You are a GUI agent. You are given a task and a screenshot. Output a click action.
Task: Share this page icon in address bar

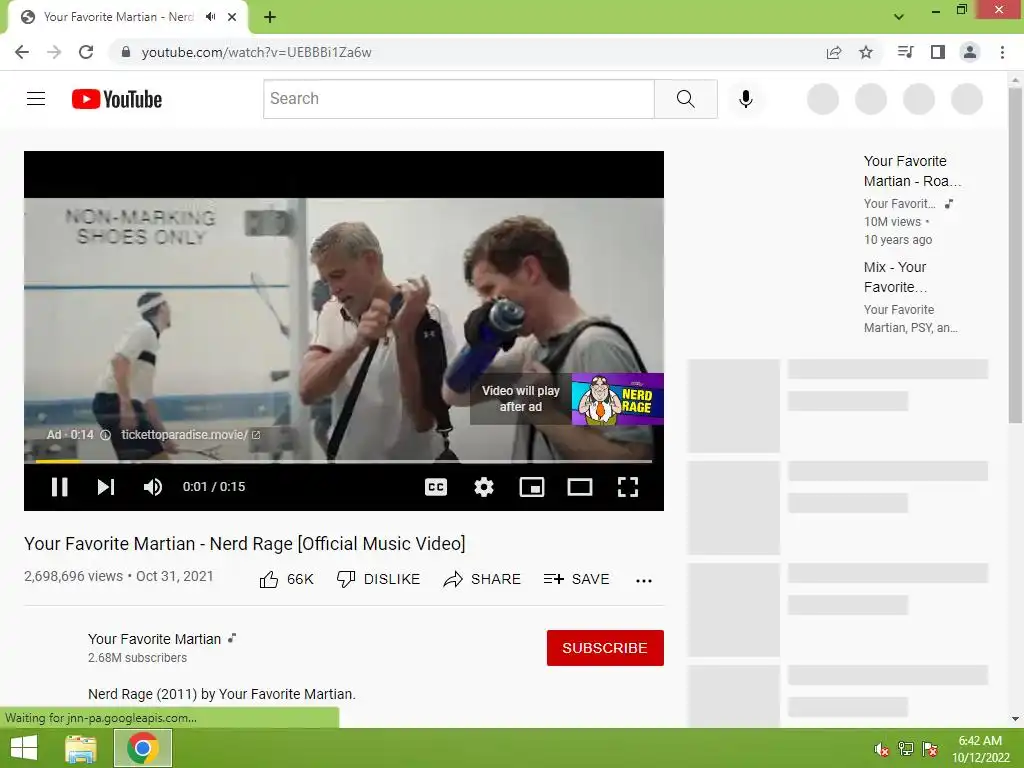(834, 52)
